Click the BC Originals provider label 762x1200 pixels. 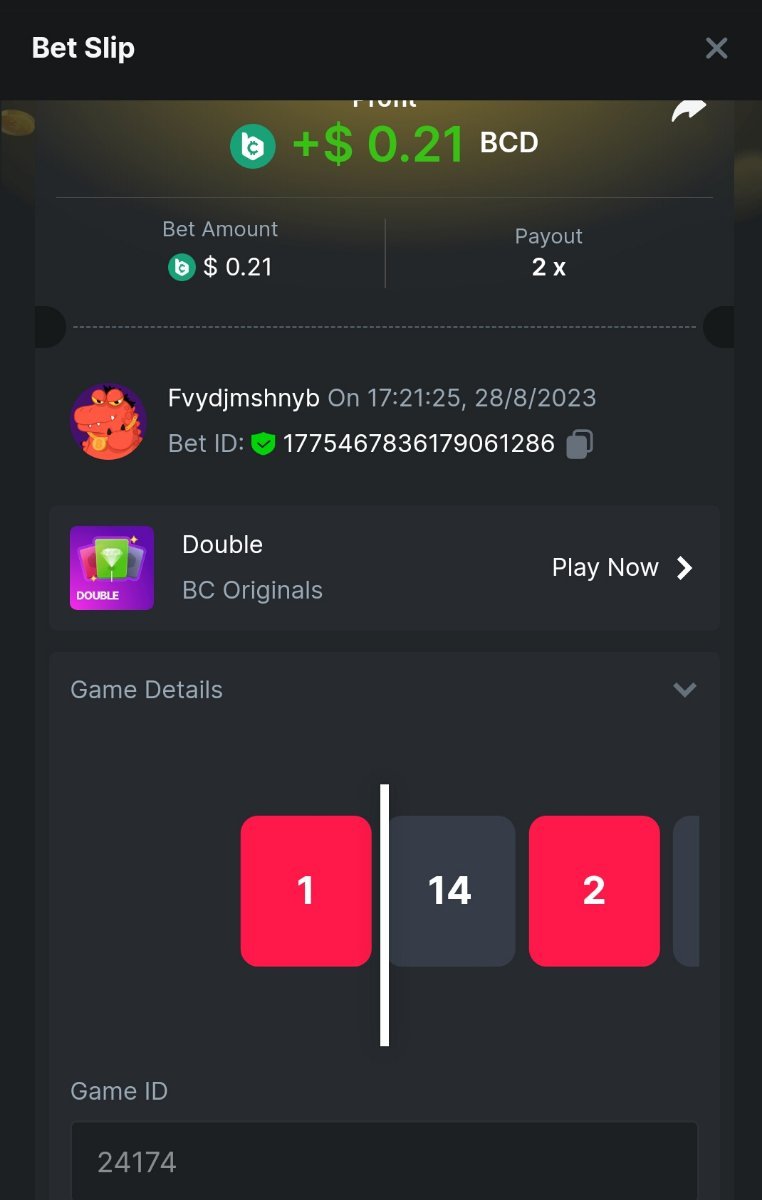click(253, 590)
